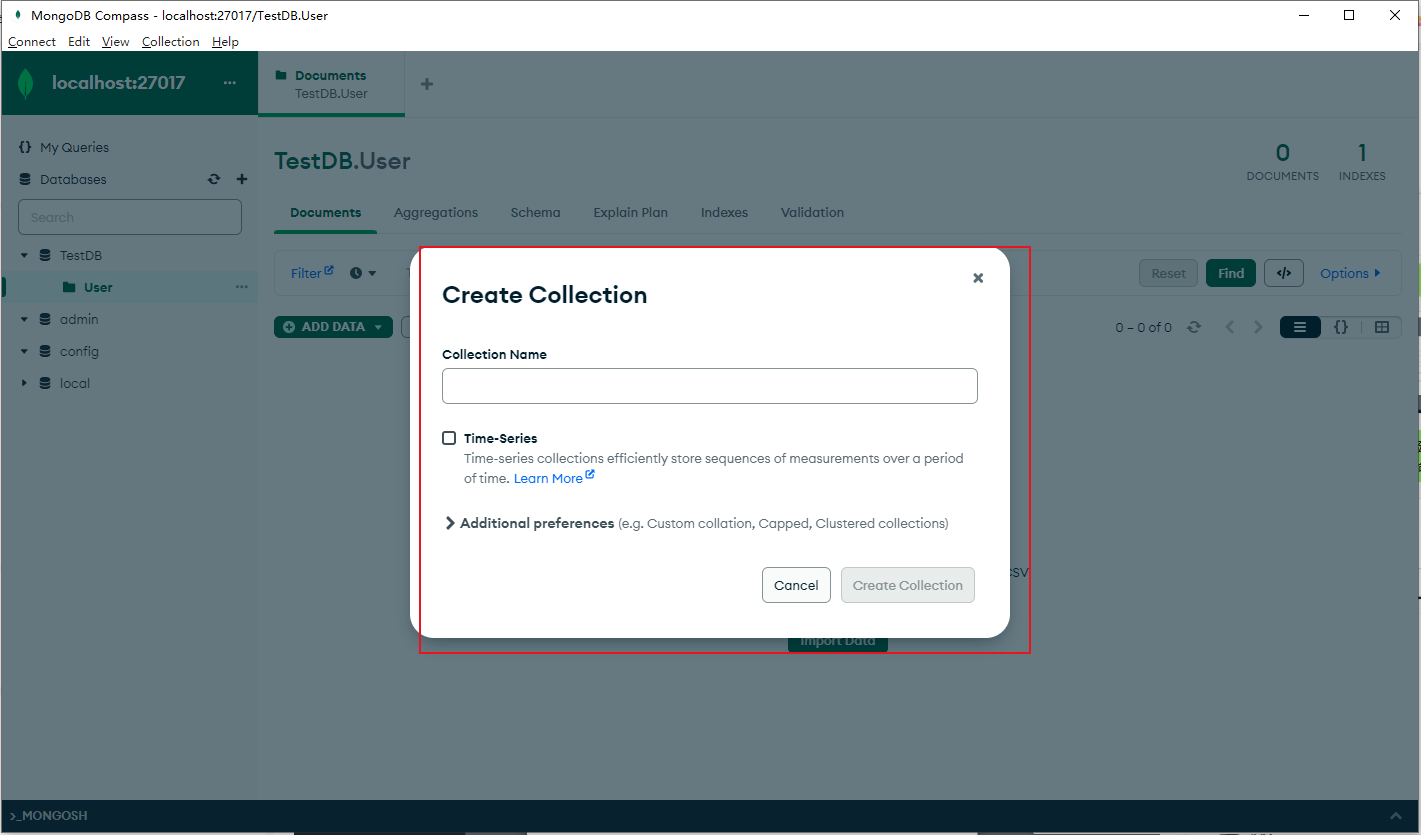Click the plus icon to create database
Image resolution: width=1421 pixels, height=835 pixels.
pyautogui.click(x=241, y=180)
